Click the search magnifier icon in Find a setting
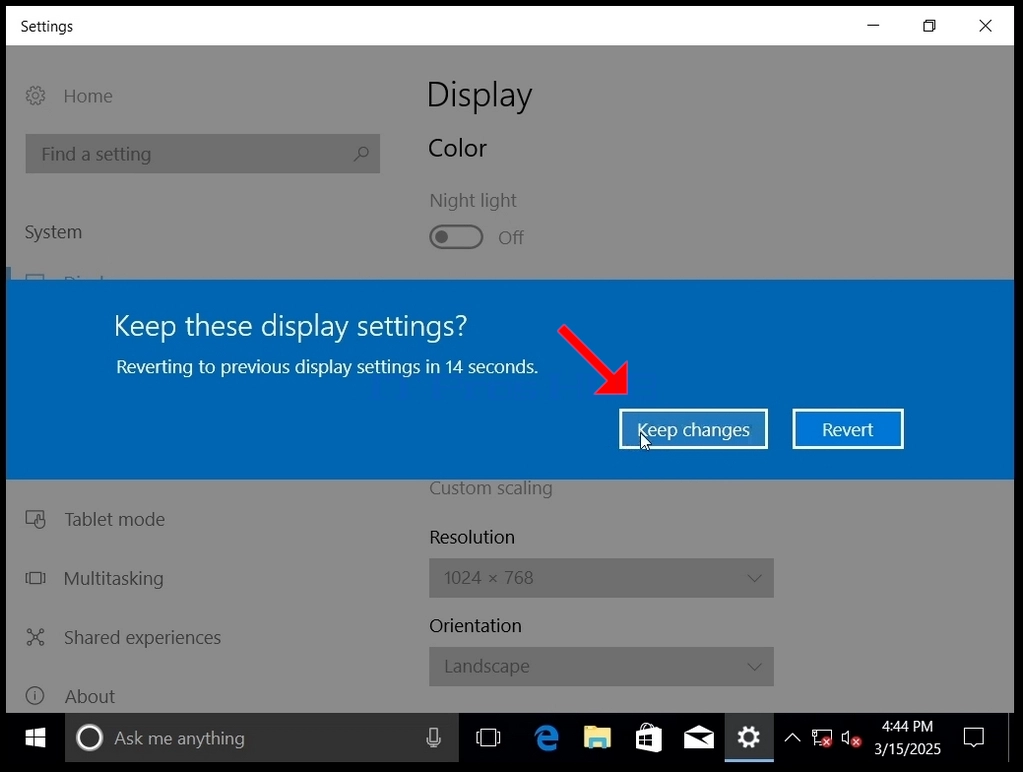 tap(361, 154)
